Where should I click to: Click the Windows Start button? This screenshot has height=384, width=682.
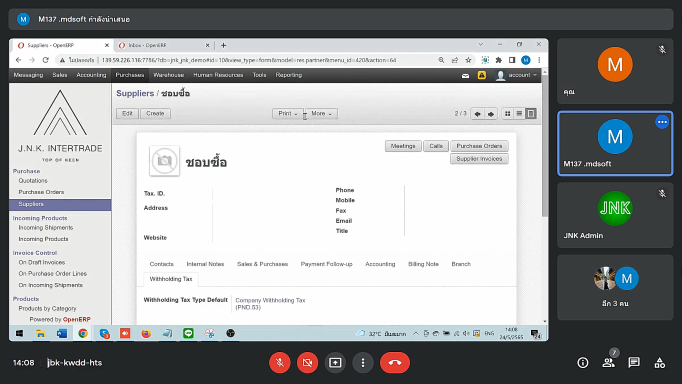[x=19, y=334]
